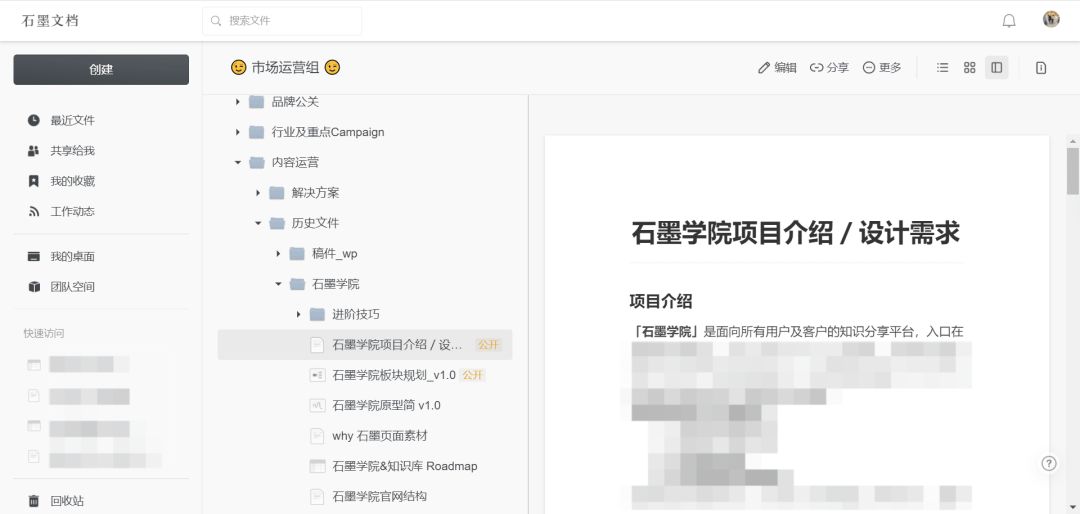Select the 历史文件 folder icon
Image resolution: width=1080 pixels, height=514 pixels.
277,223
